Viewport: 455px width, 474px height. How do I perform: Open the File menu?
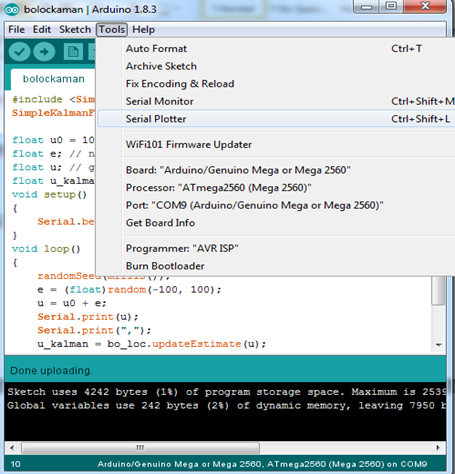[16, 30]
